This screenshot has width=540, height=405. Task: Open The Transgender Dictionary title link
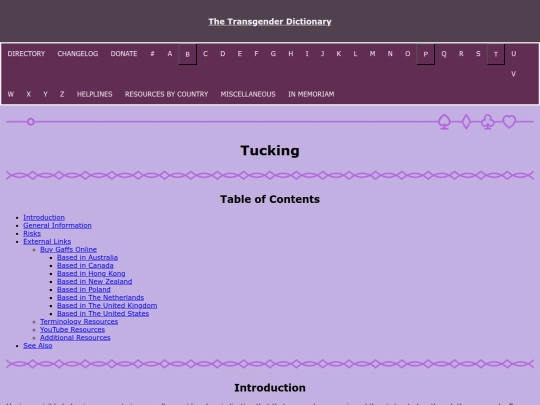click(270, 22)
